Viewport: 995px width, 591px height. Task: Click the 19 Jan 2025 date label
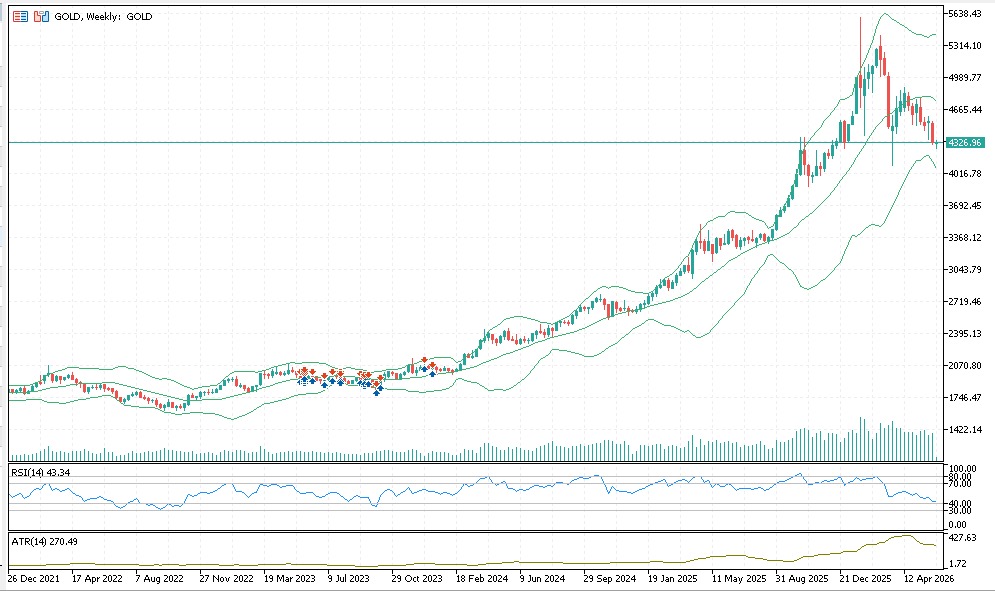click(673, 578)
